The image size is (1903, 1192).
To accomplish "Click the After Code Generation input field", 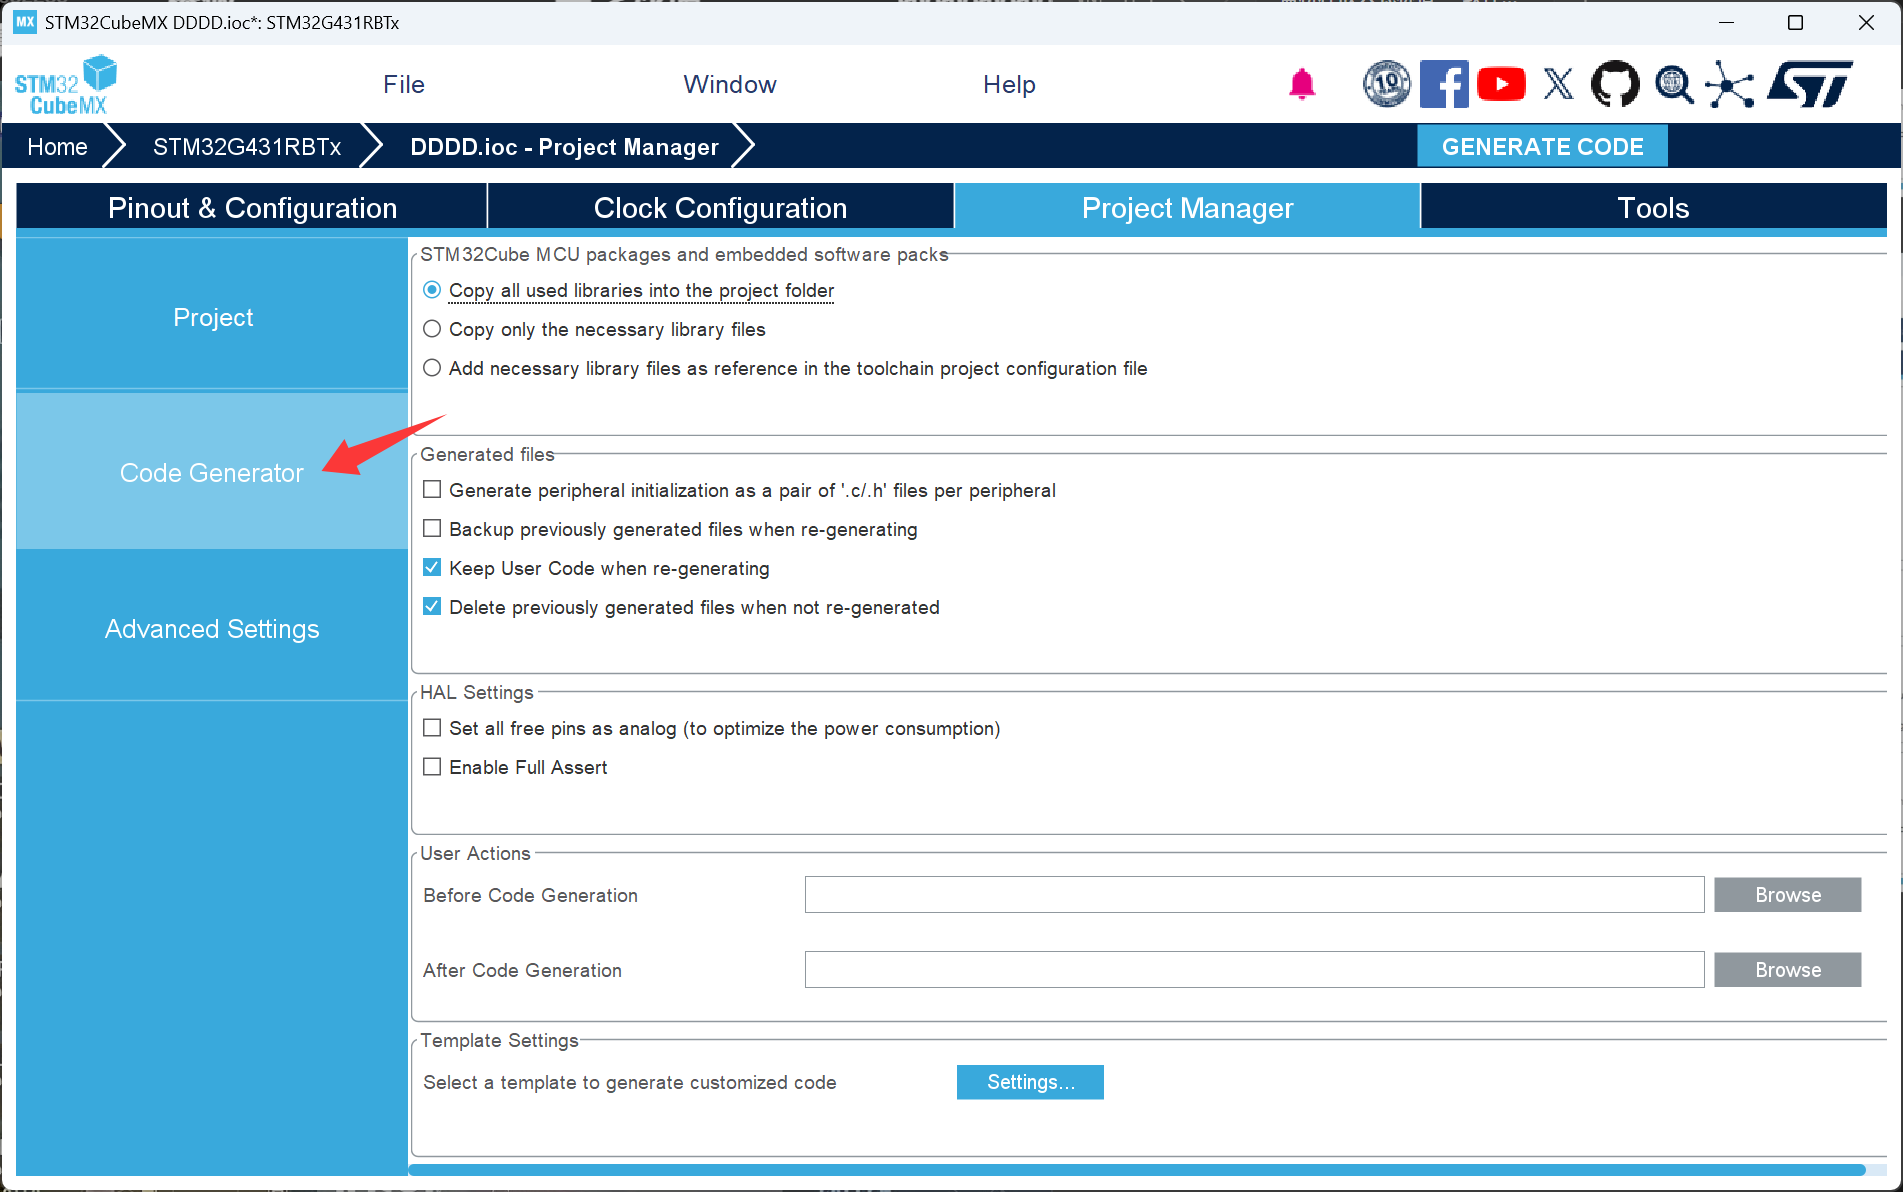I will point(1254,970).
